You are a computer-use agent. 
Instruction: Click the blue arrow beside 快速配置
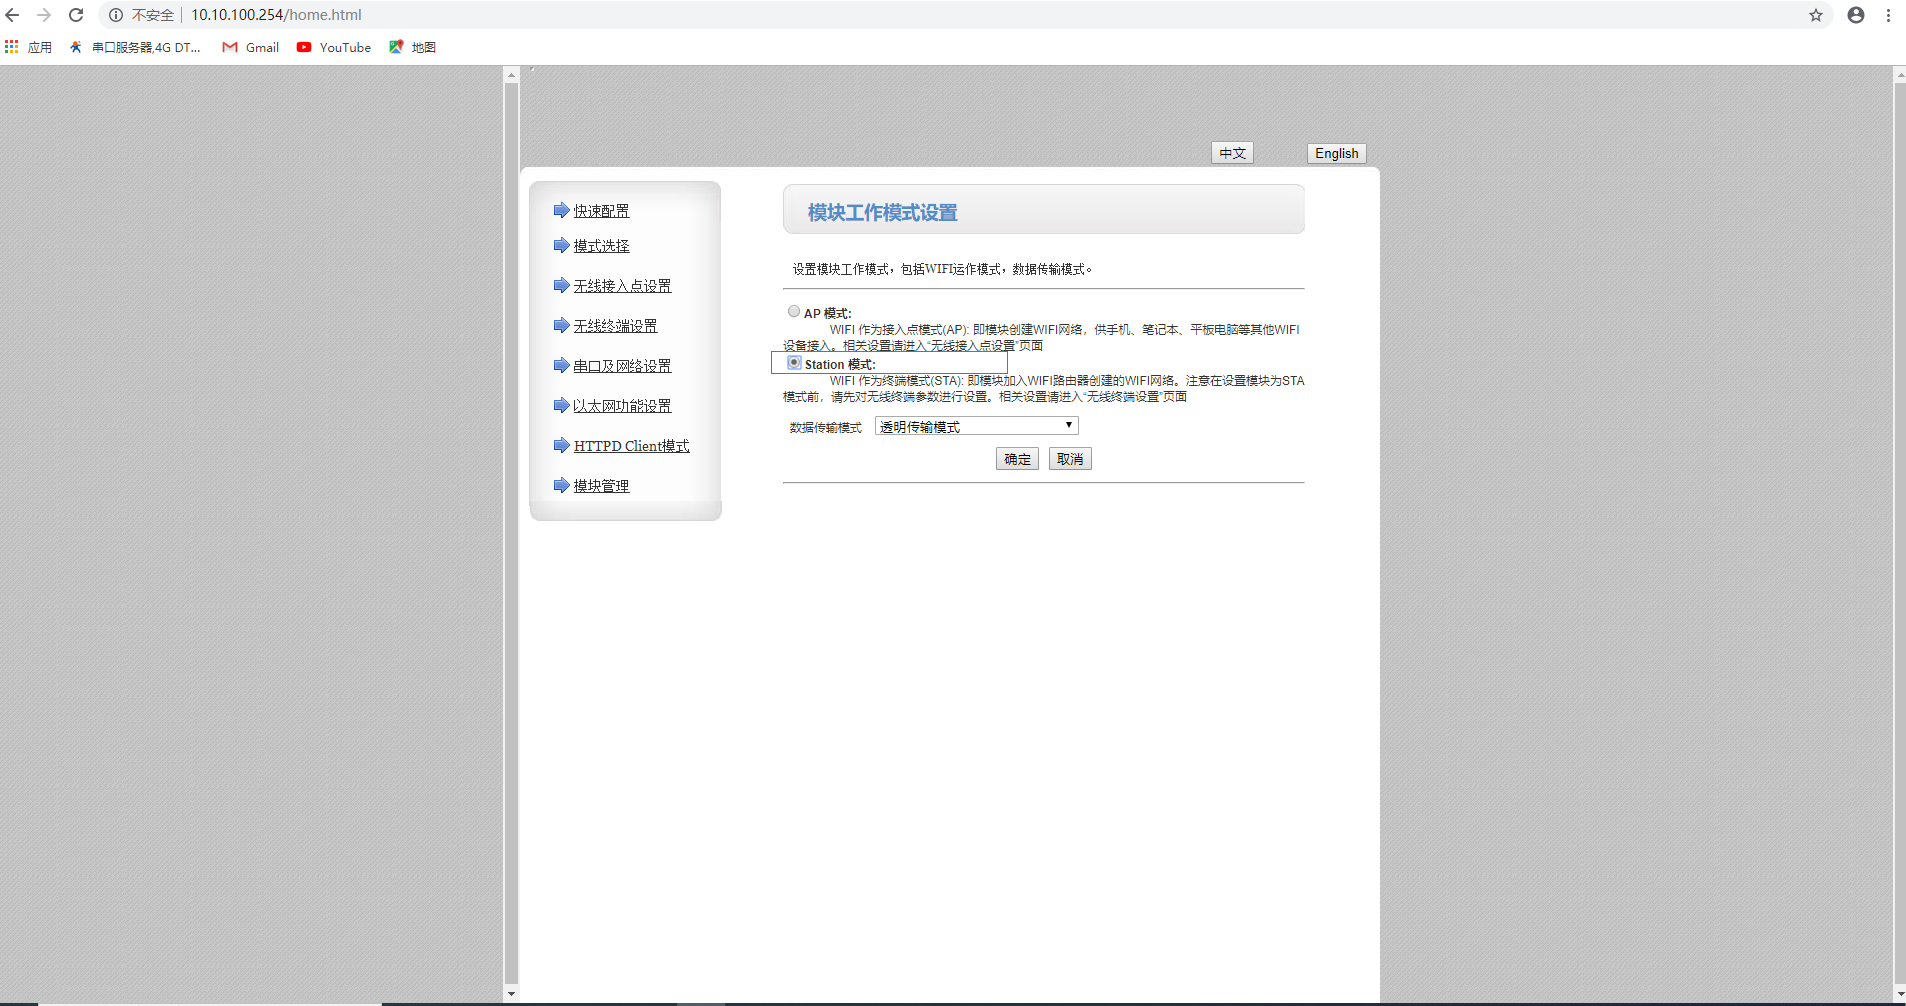tap(561, 210)
